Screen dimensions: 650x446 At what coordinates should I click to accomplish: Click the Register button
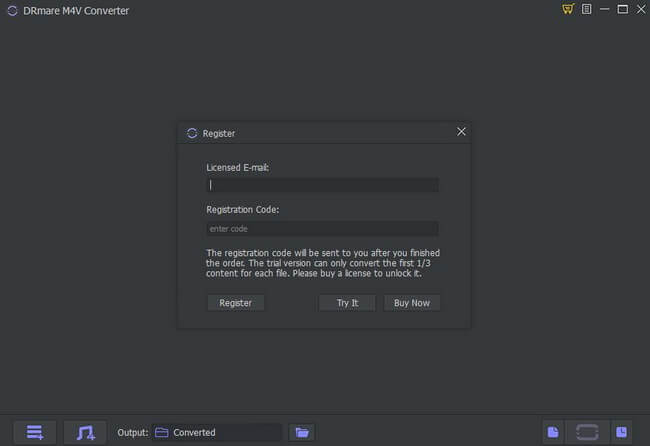(235, 303)
